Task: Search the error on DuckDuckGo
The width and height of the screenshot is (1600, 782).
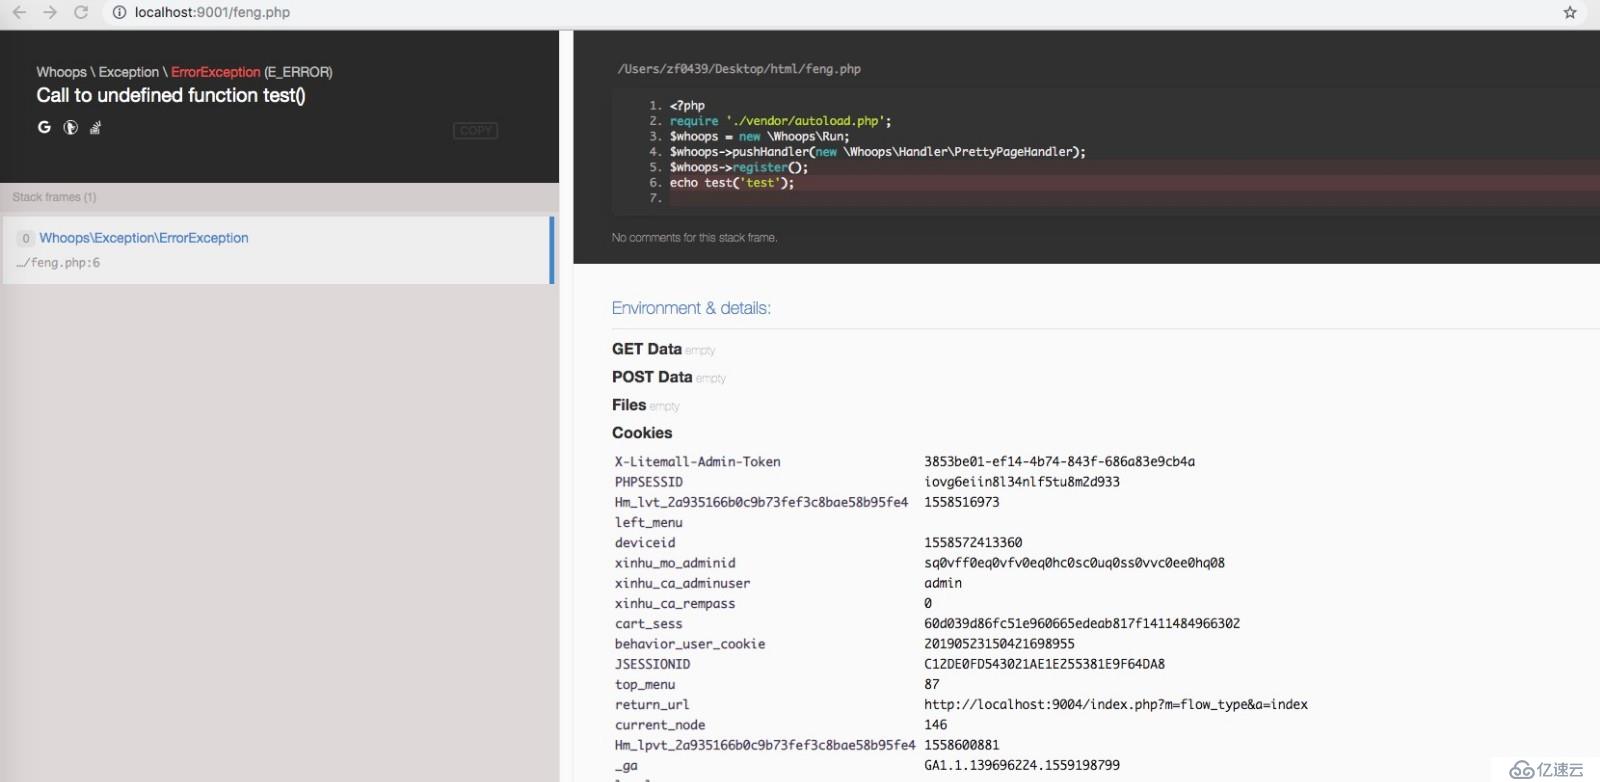Action: click(x=71, y=127)
